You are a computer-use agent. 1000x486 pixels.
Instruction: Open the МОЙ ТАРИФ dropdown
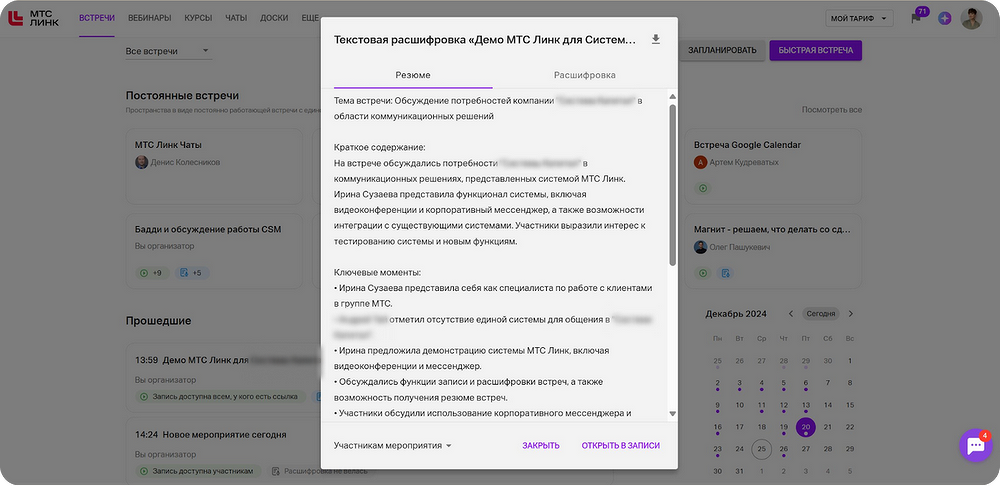(858, 18)
